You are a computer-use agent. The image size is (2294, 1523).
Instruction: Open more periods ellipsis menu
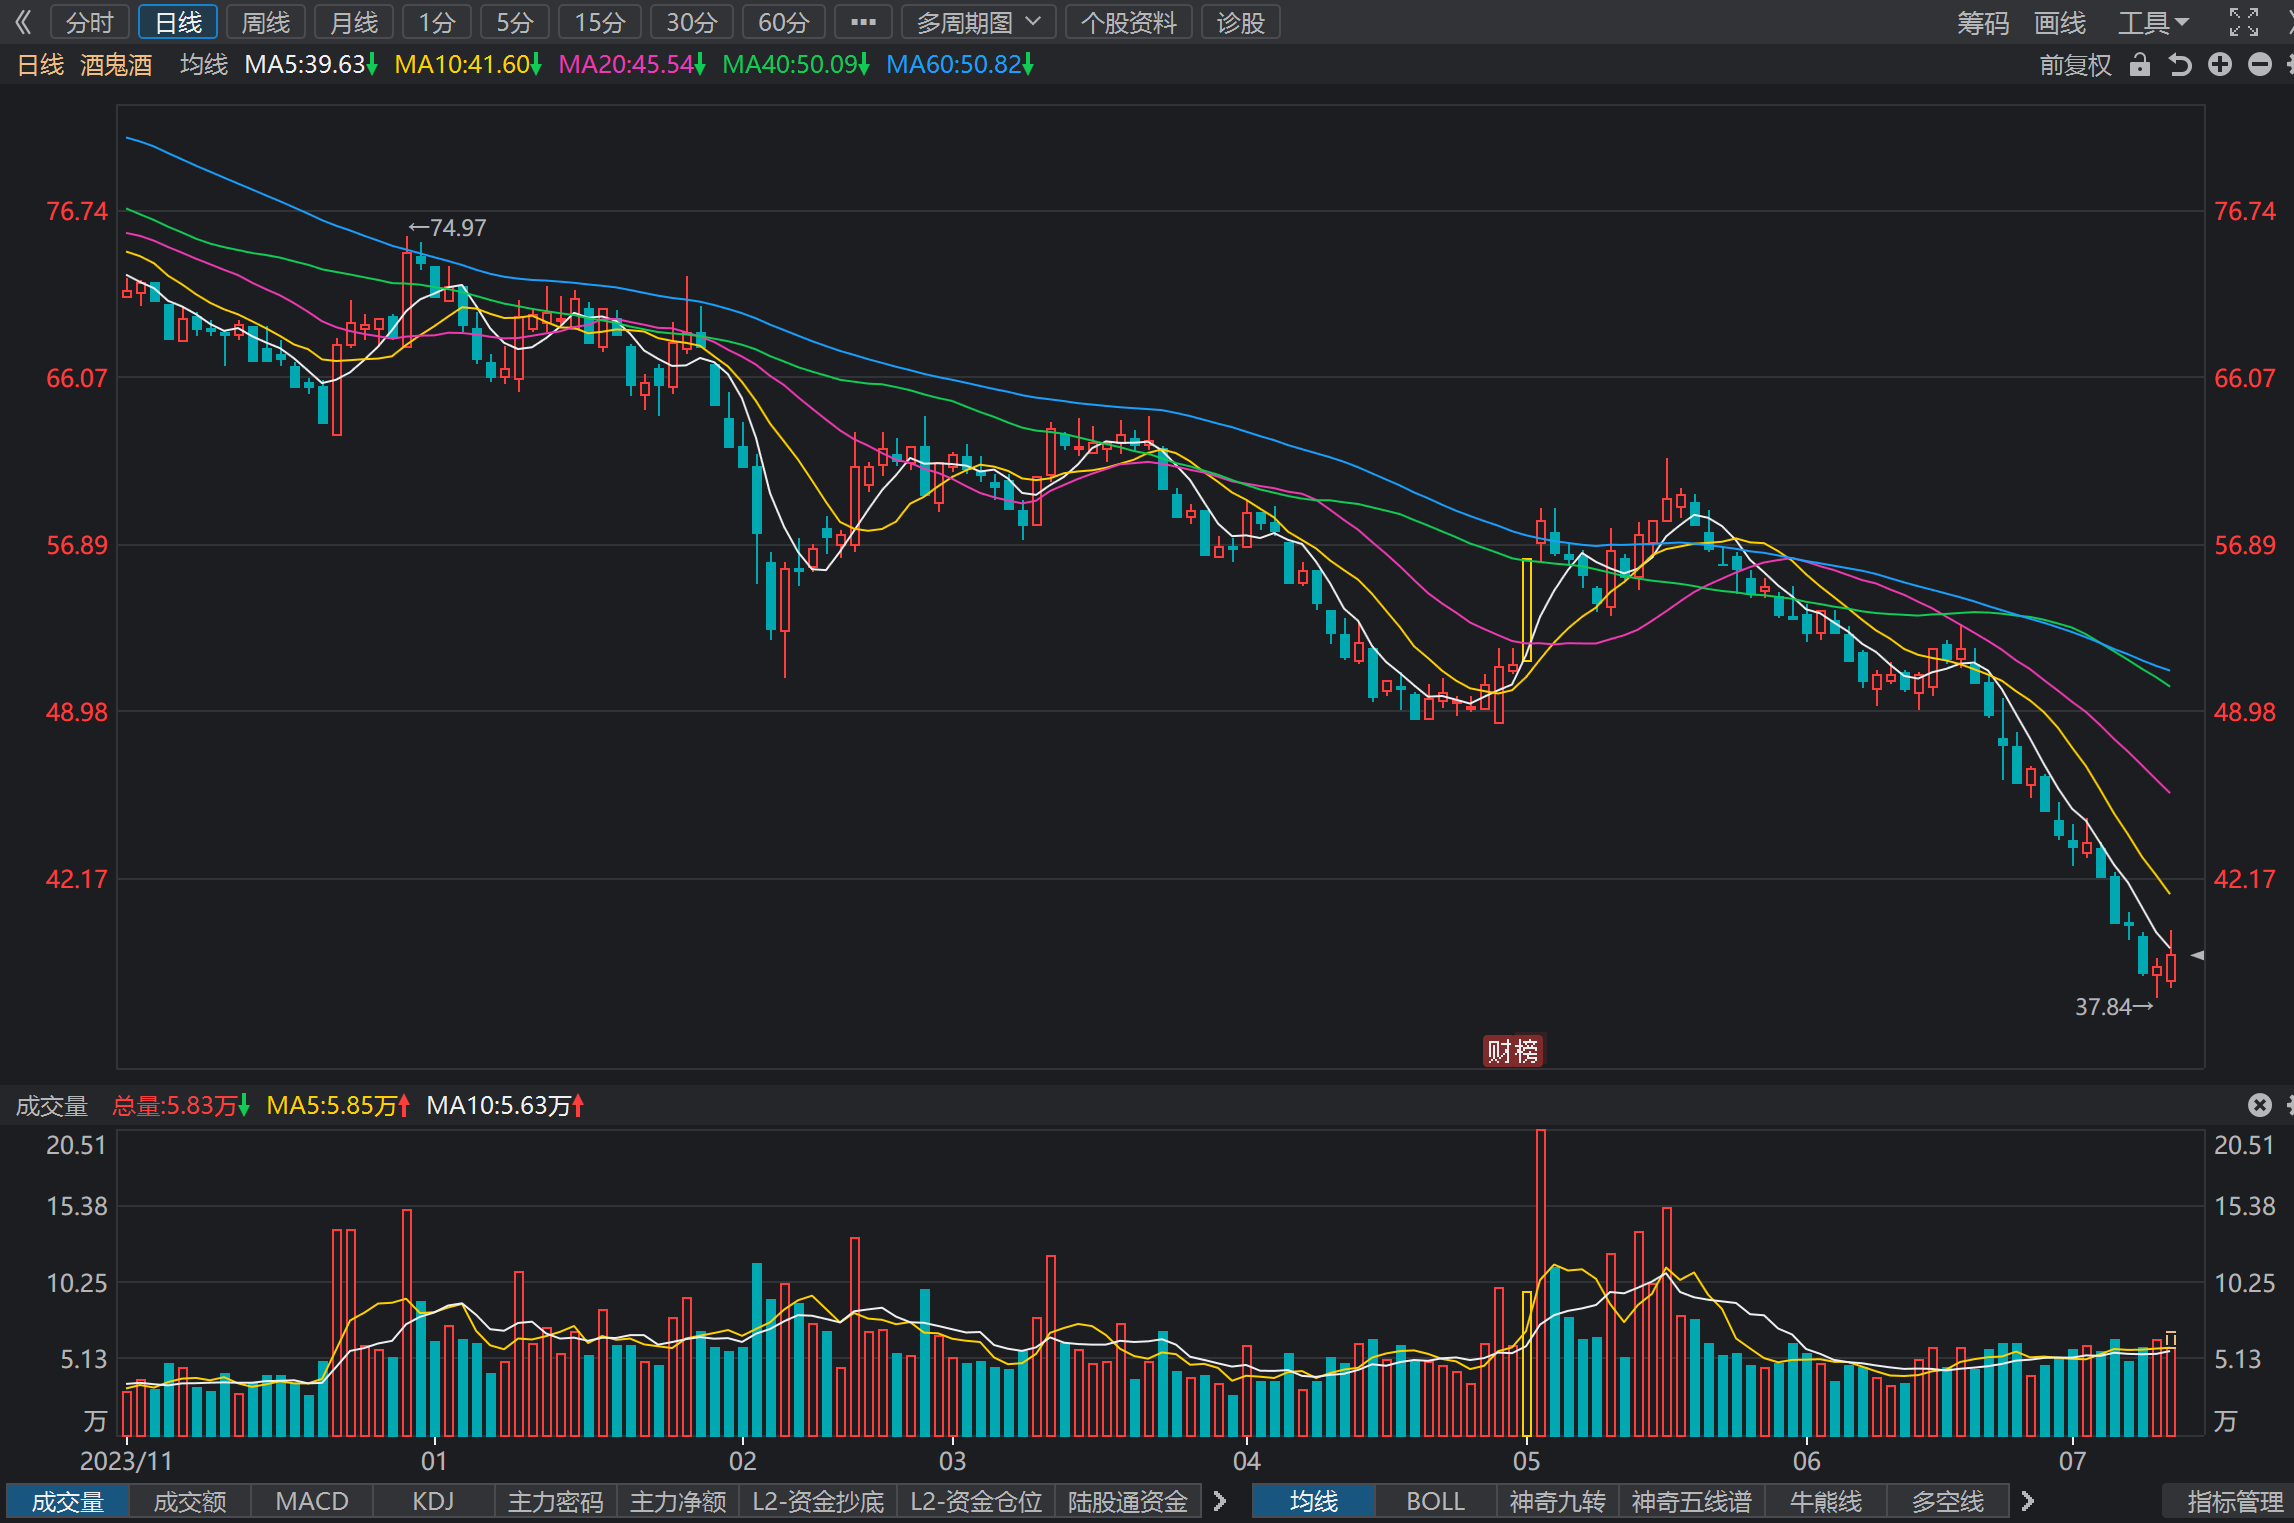tap(863, 22)
